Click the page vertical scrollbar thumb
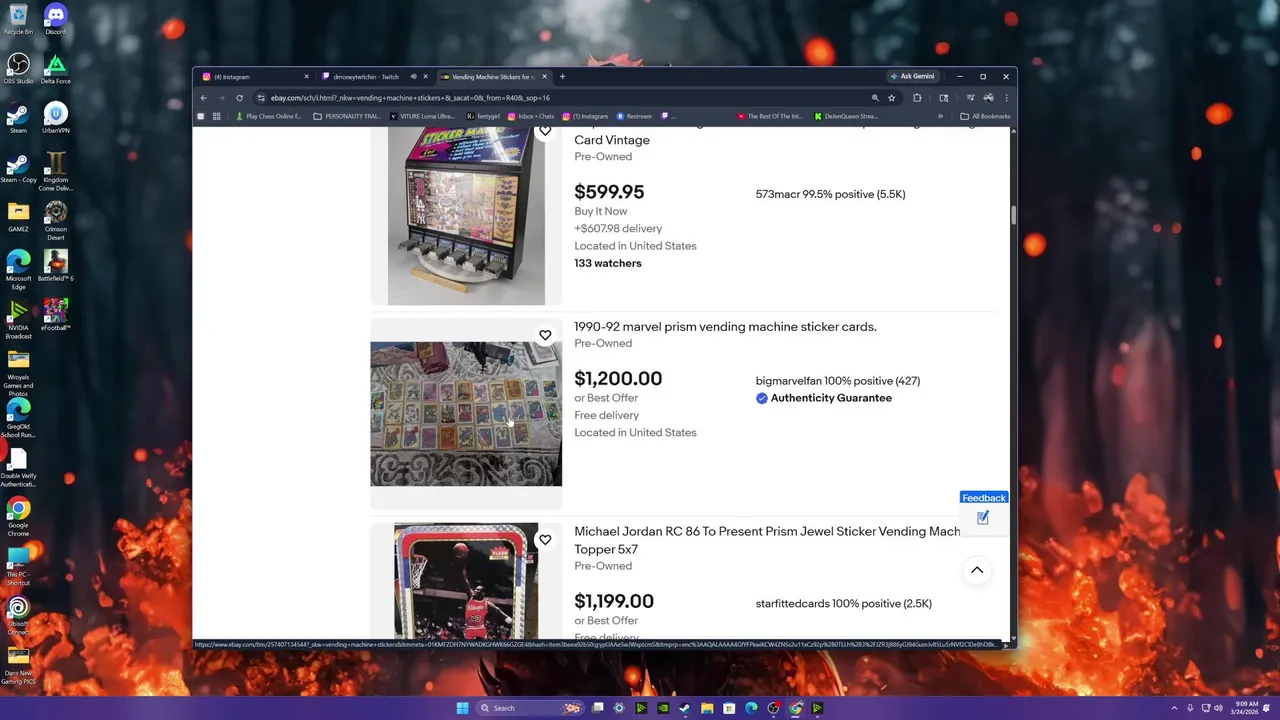 [x=1013, y=215]
